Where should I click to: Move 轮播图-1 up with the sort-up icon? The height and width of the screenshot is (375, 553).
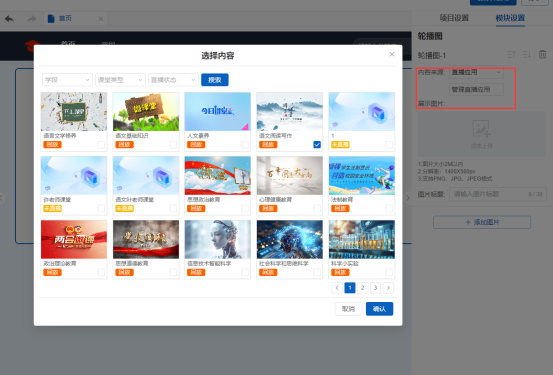tap(511, 55)
